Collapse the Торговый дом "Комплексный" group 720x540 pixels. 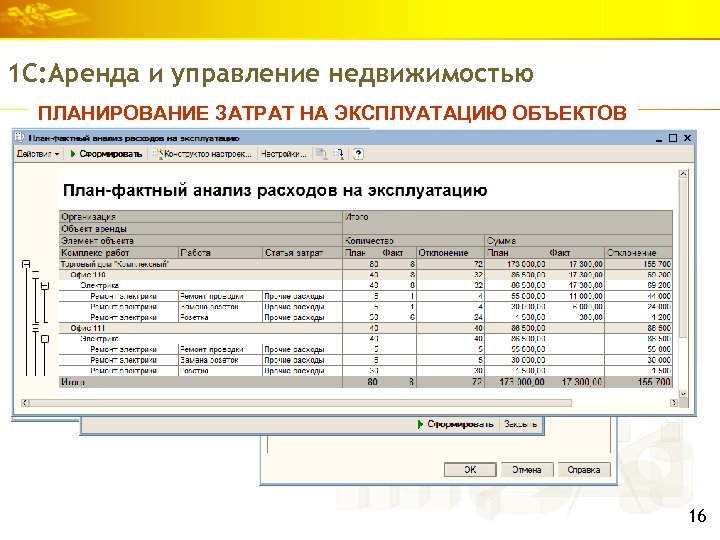(26, 264)
